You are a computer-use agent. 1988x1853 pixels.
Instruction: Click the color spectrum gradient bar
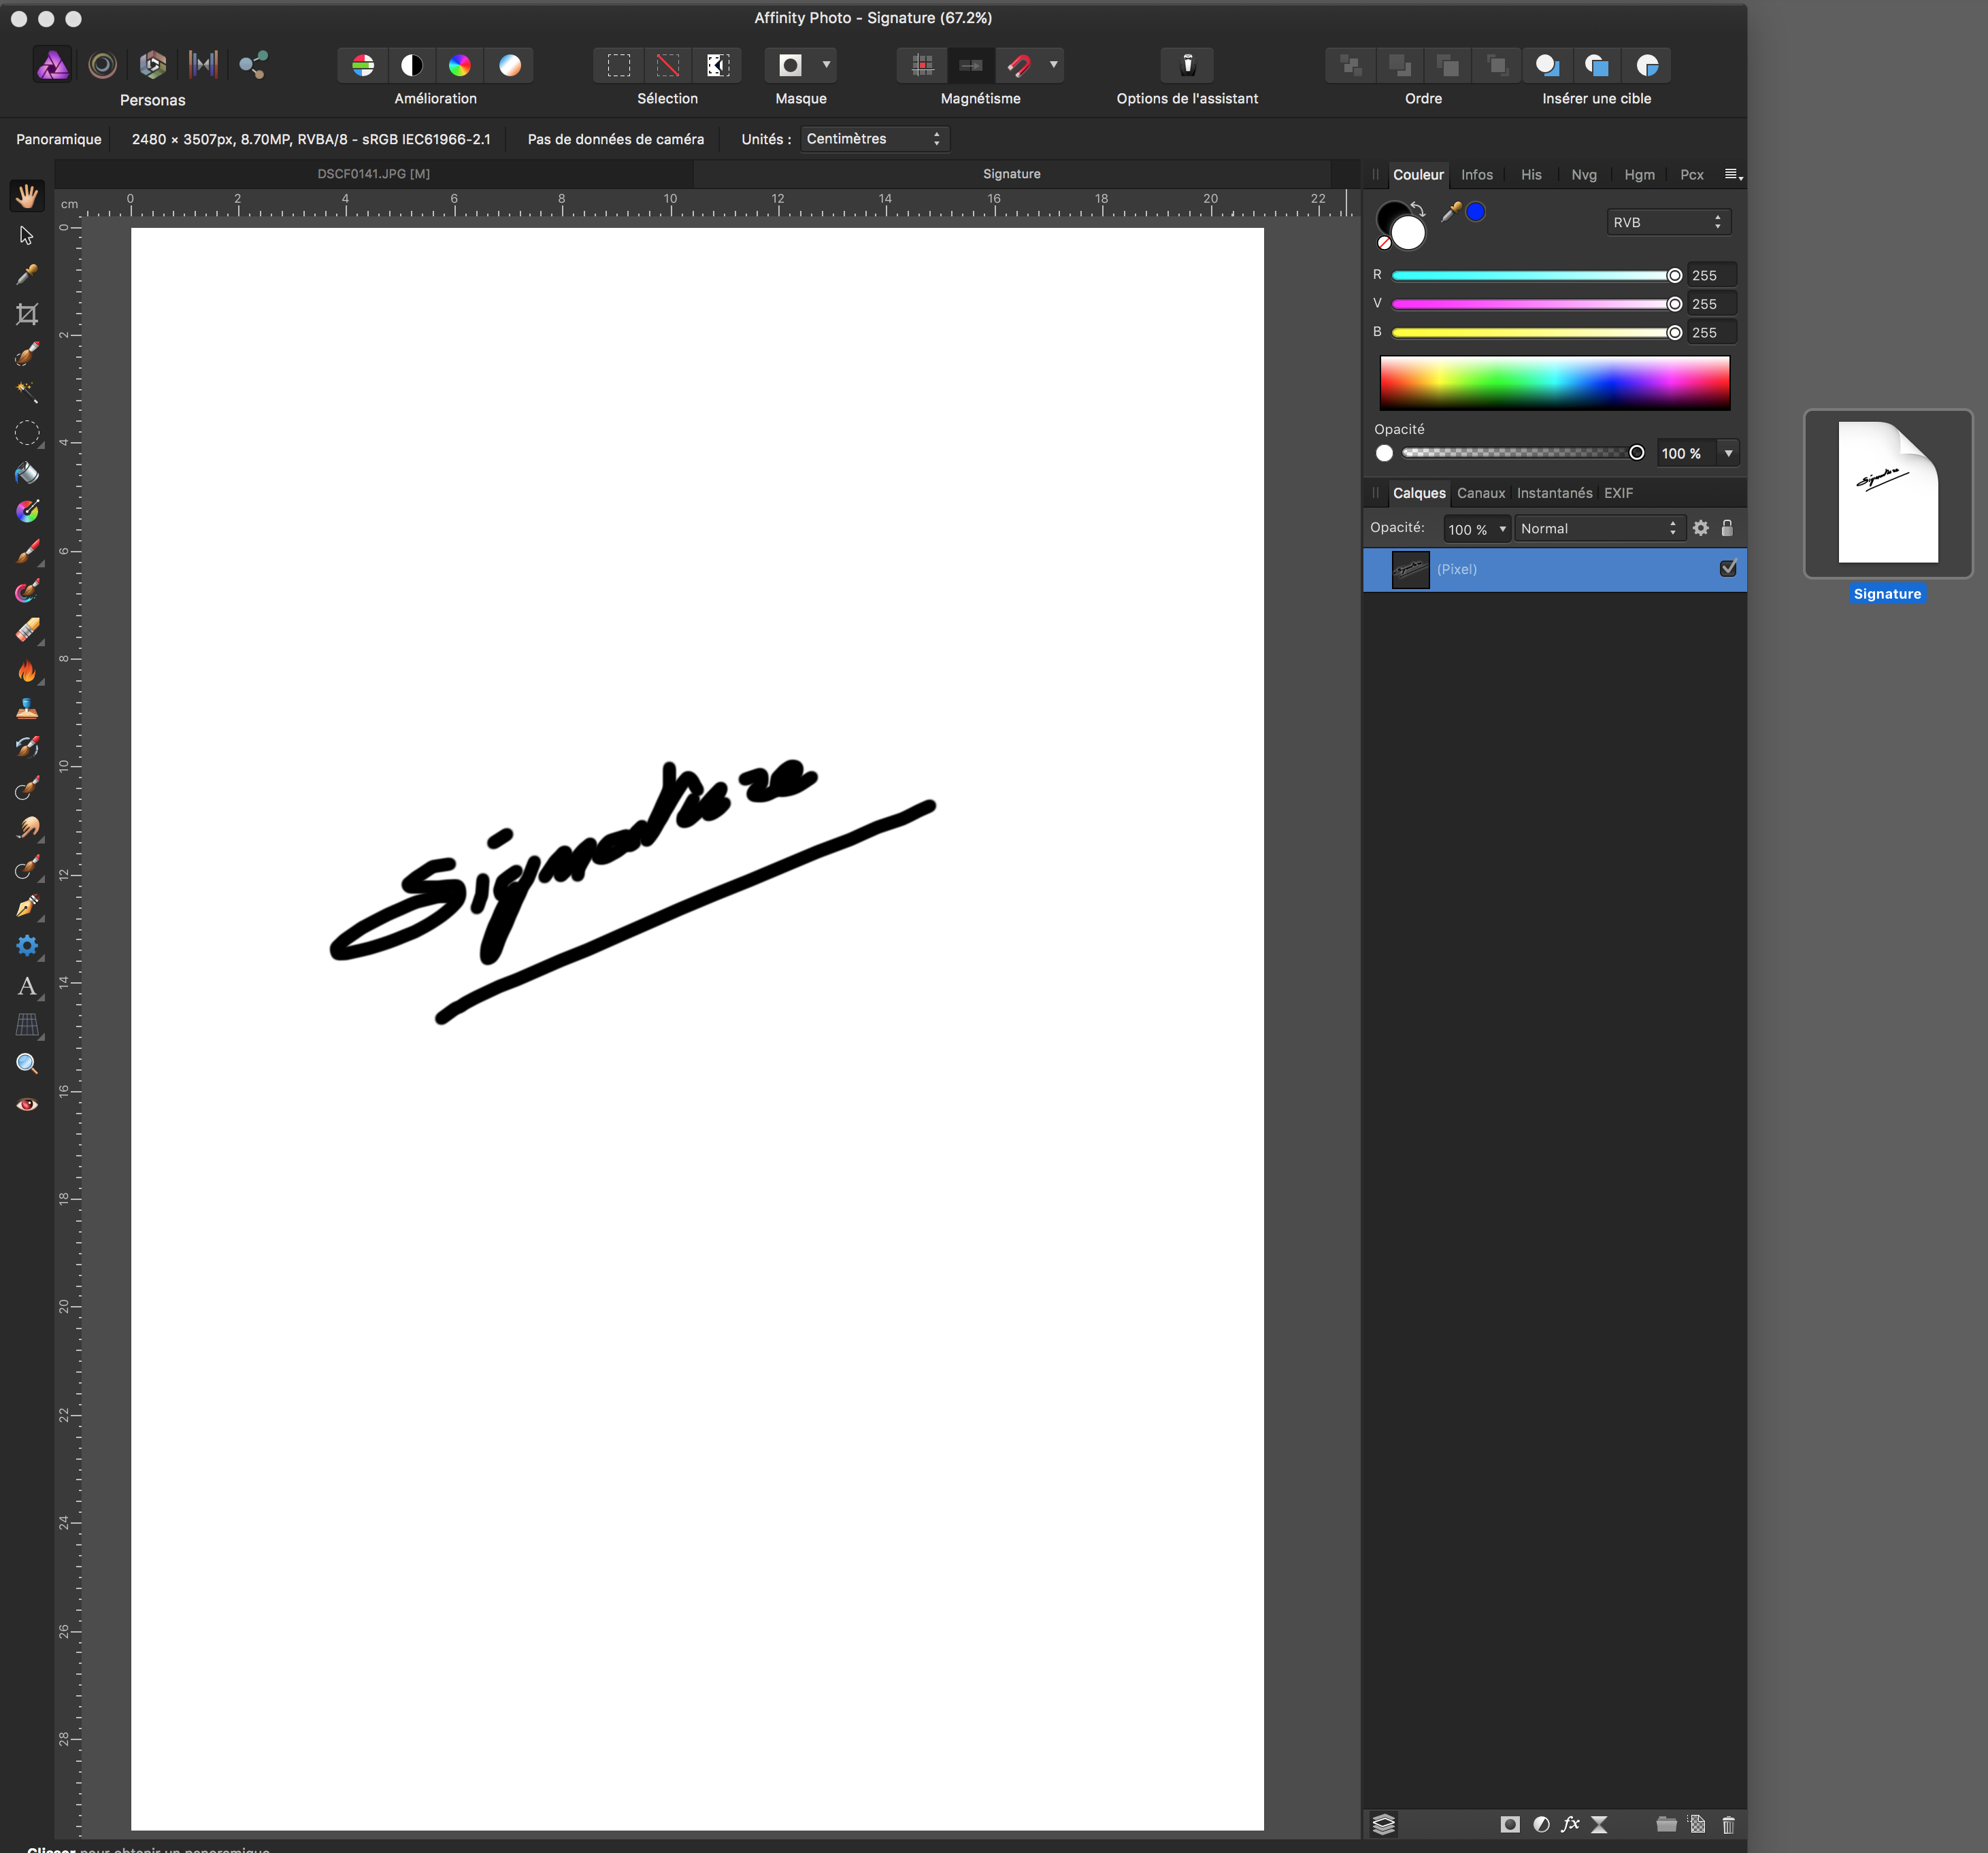pos(1554,382)
